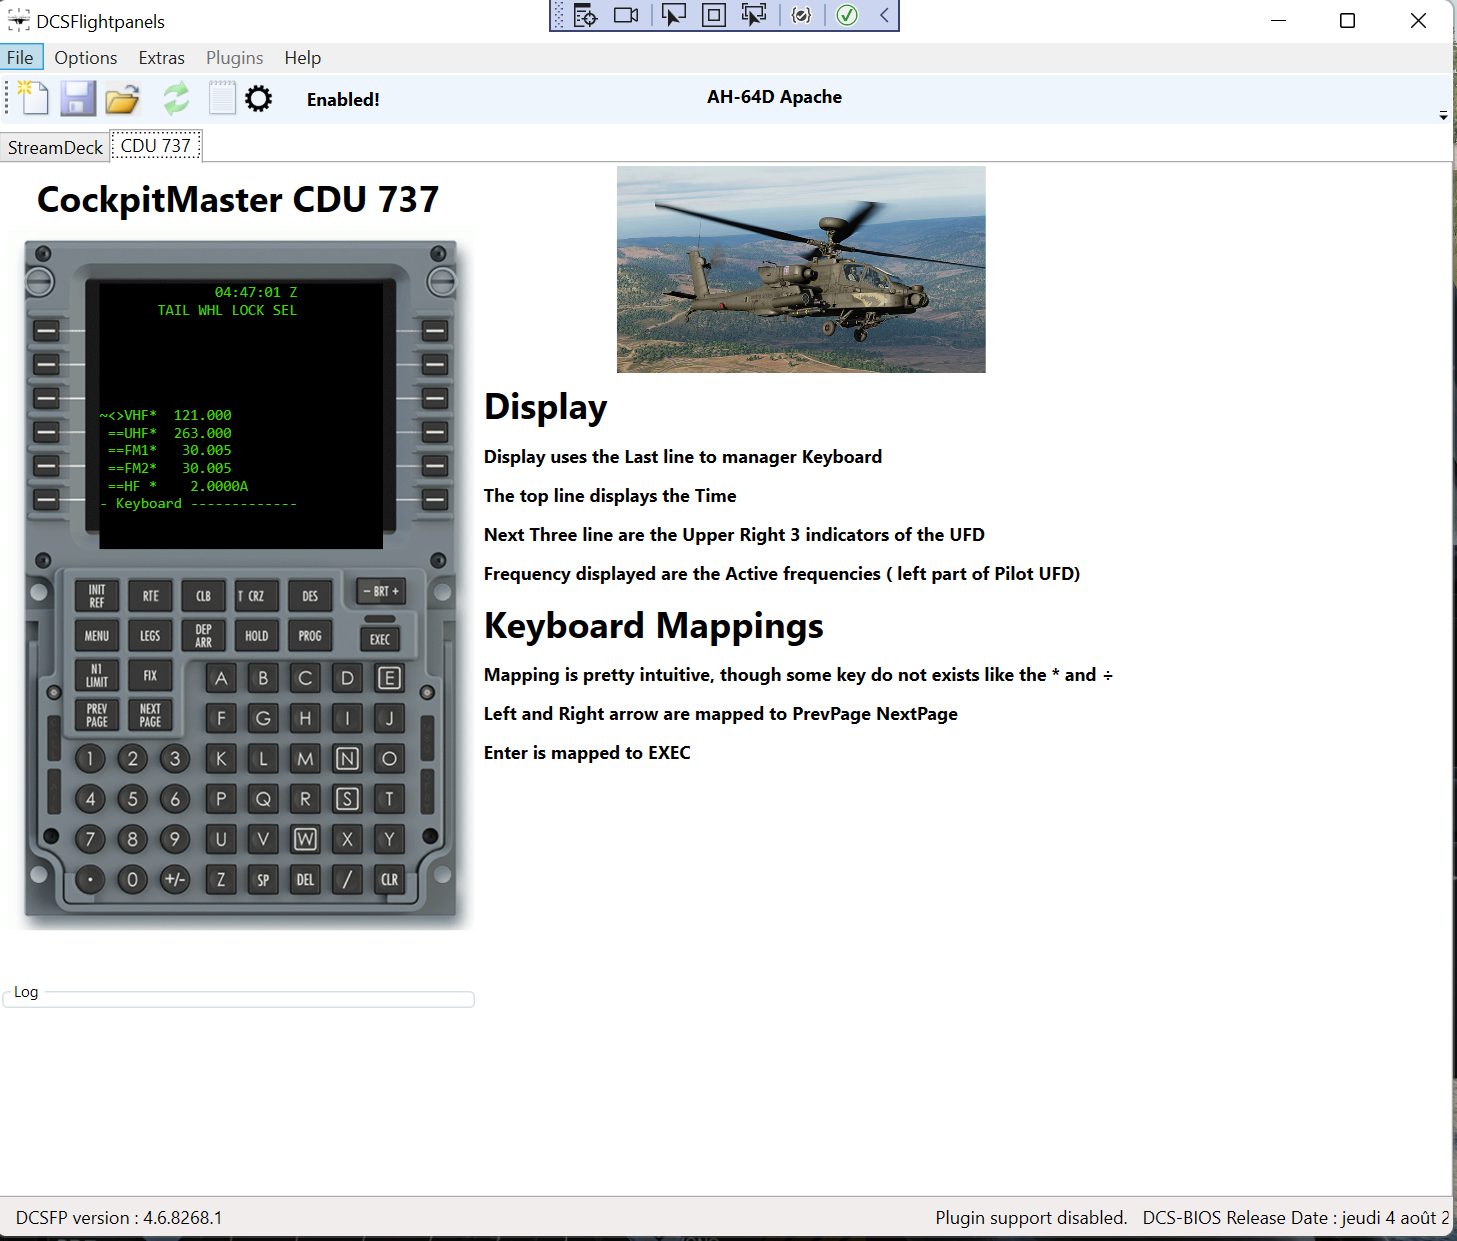Open a profile with the folder icon
The height and width of the screenshot is (1241, 1457).
tap(123, 99)
